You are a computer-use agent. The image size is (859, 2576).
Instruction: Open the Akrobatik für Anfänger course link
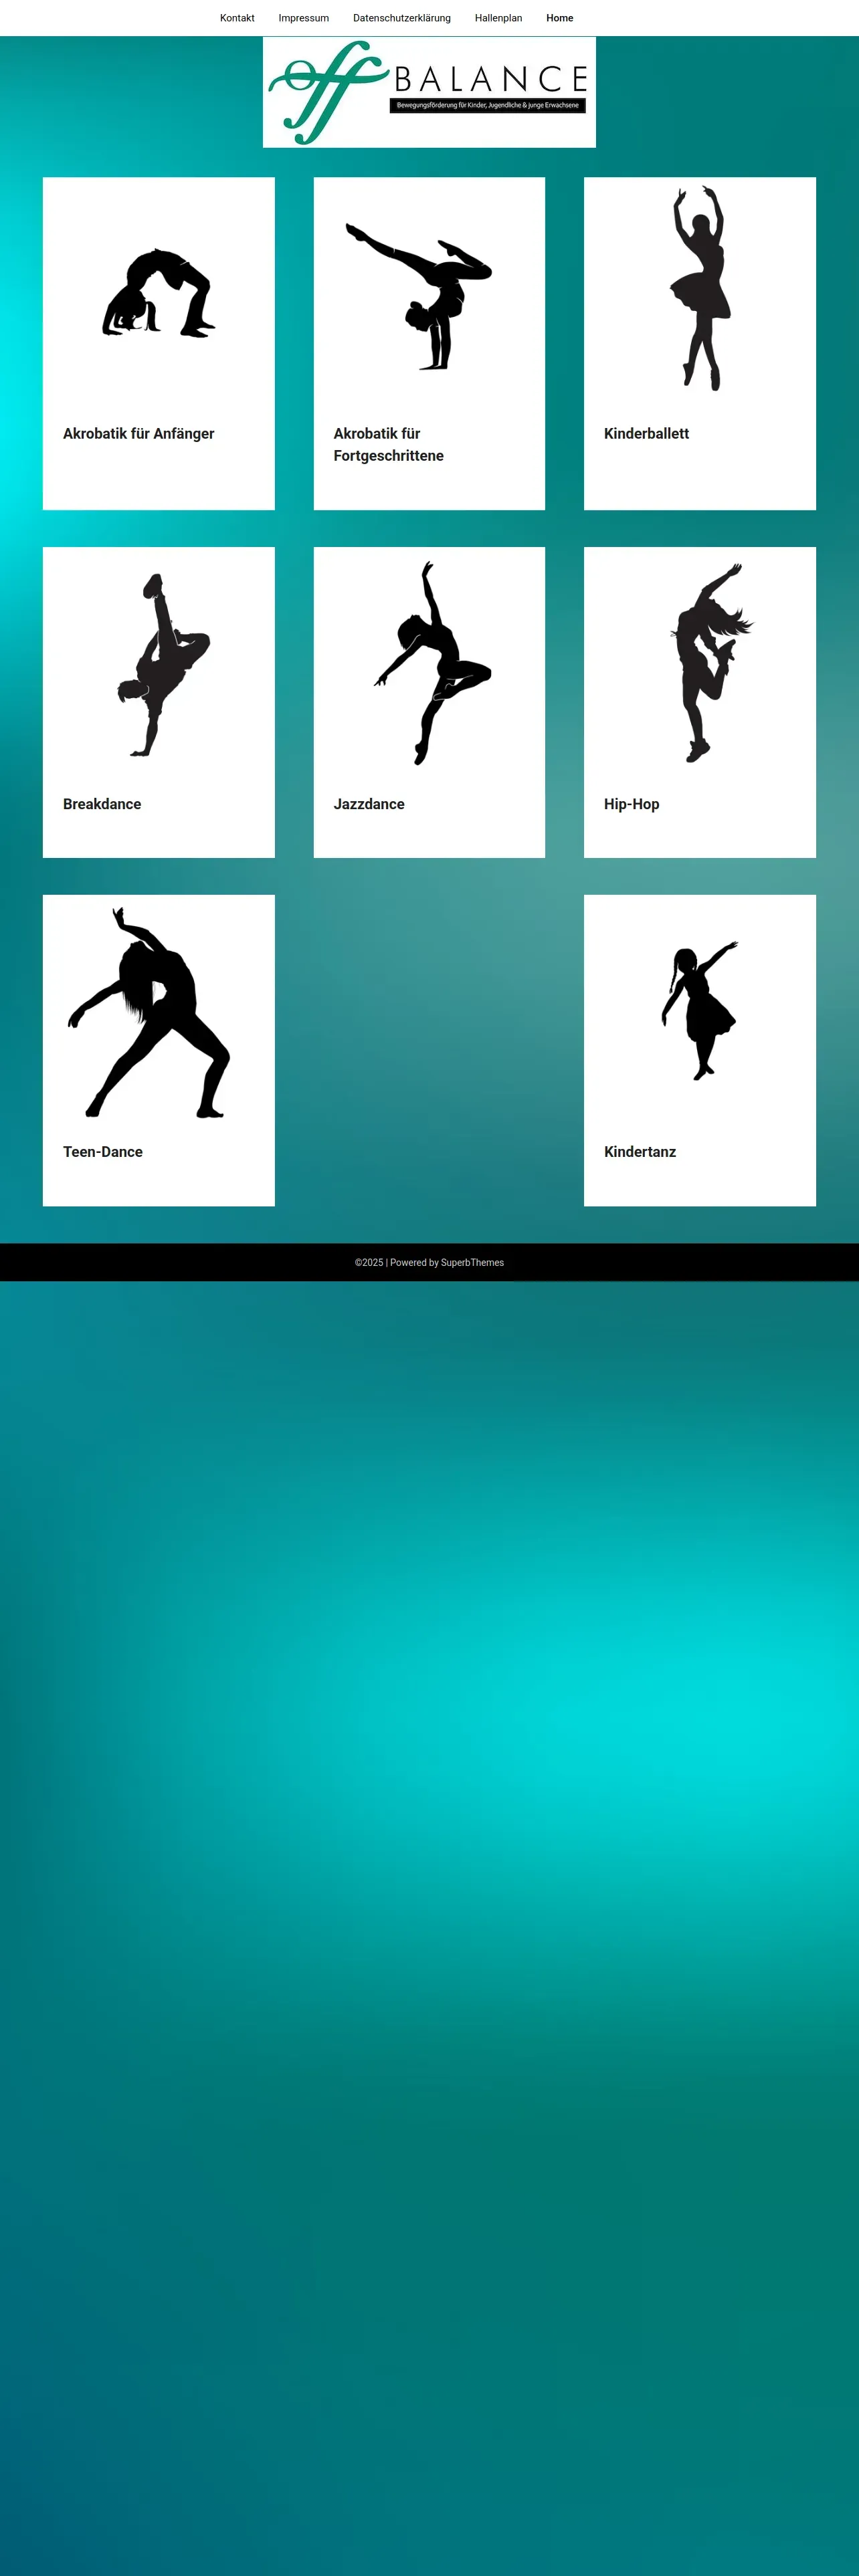pos(139,433)
